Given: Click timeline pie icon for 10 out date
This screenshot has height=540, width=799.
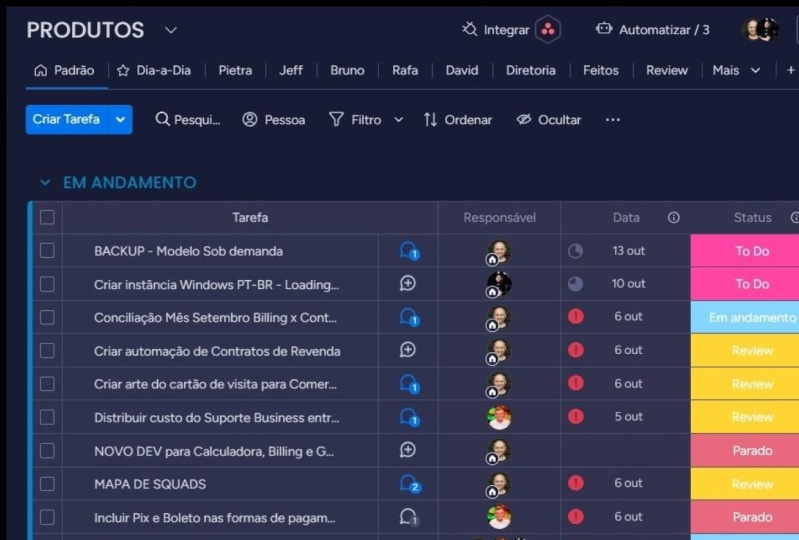Looking at the screenshot, I should 575,284.
